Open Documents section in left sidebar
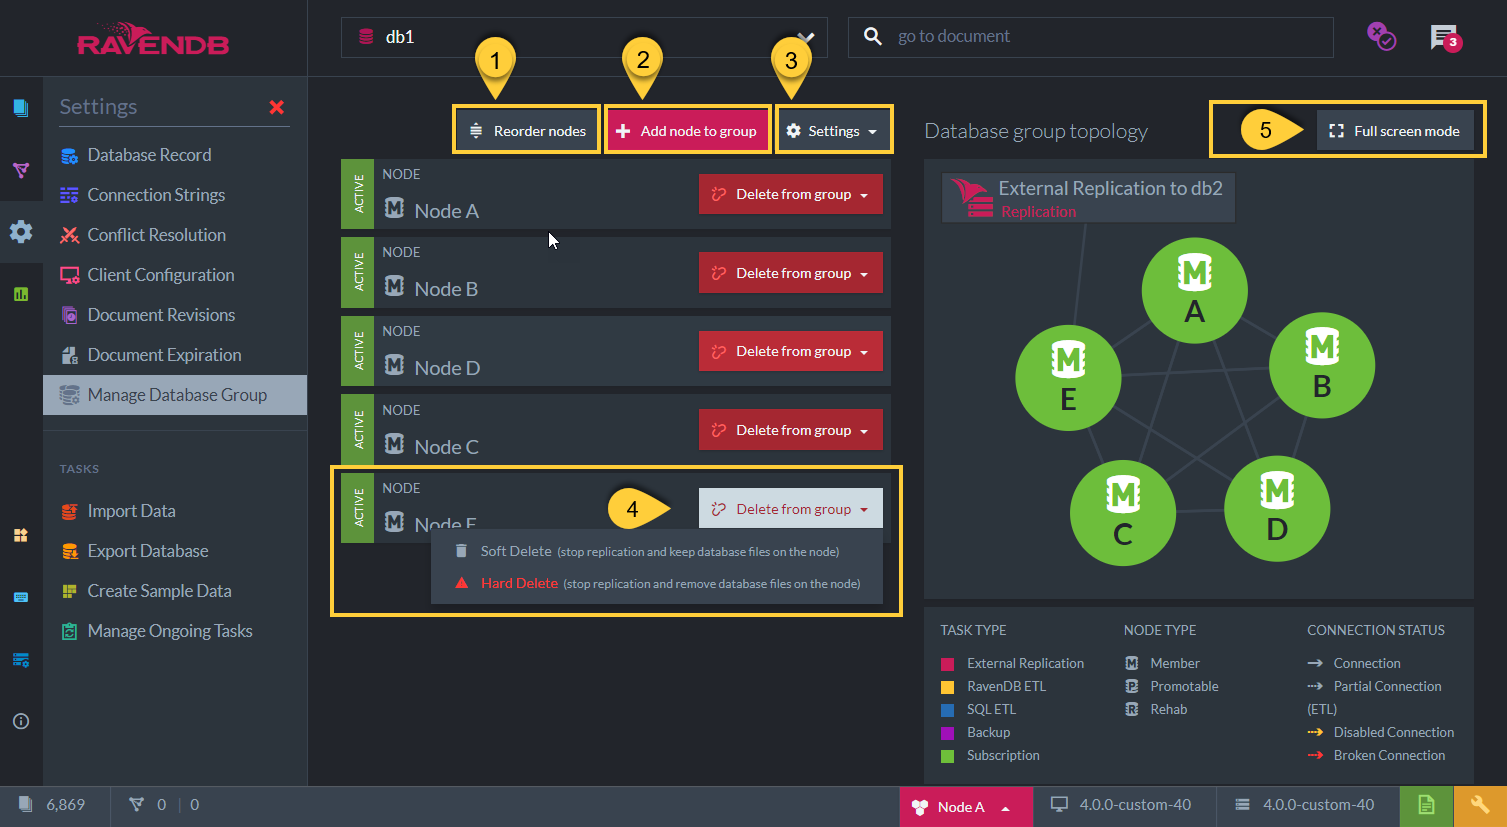Screen dimensions: 1507x827 coord(21,108)
